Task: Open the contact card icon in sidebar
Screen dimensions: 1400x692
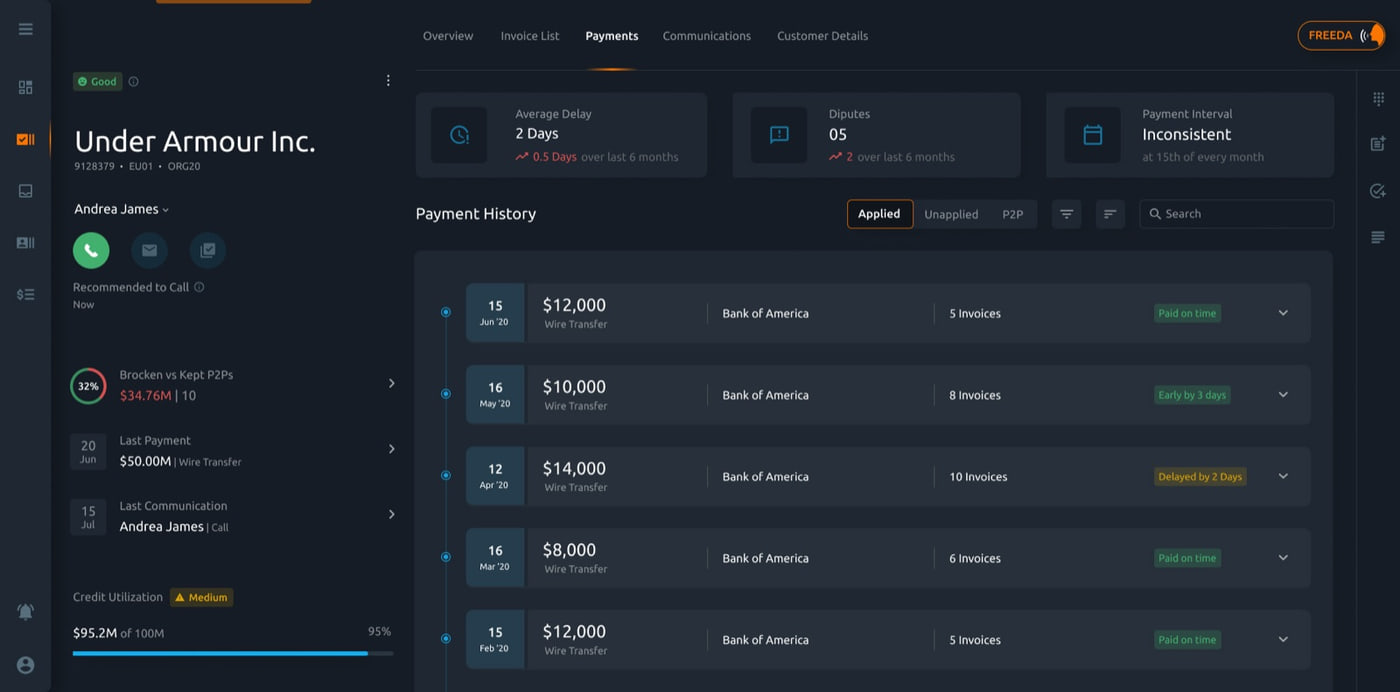Action: 26,243
